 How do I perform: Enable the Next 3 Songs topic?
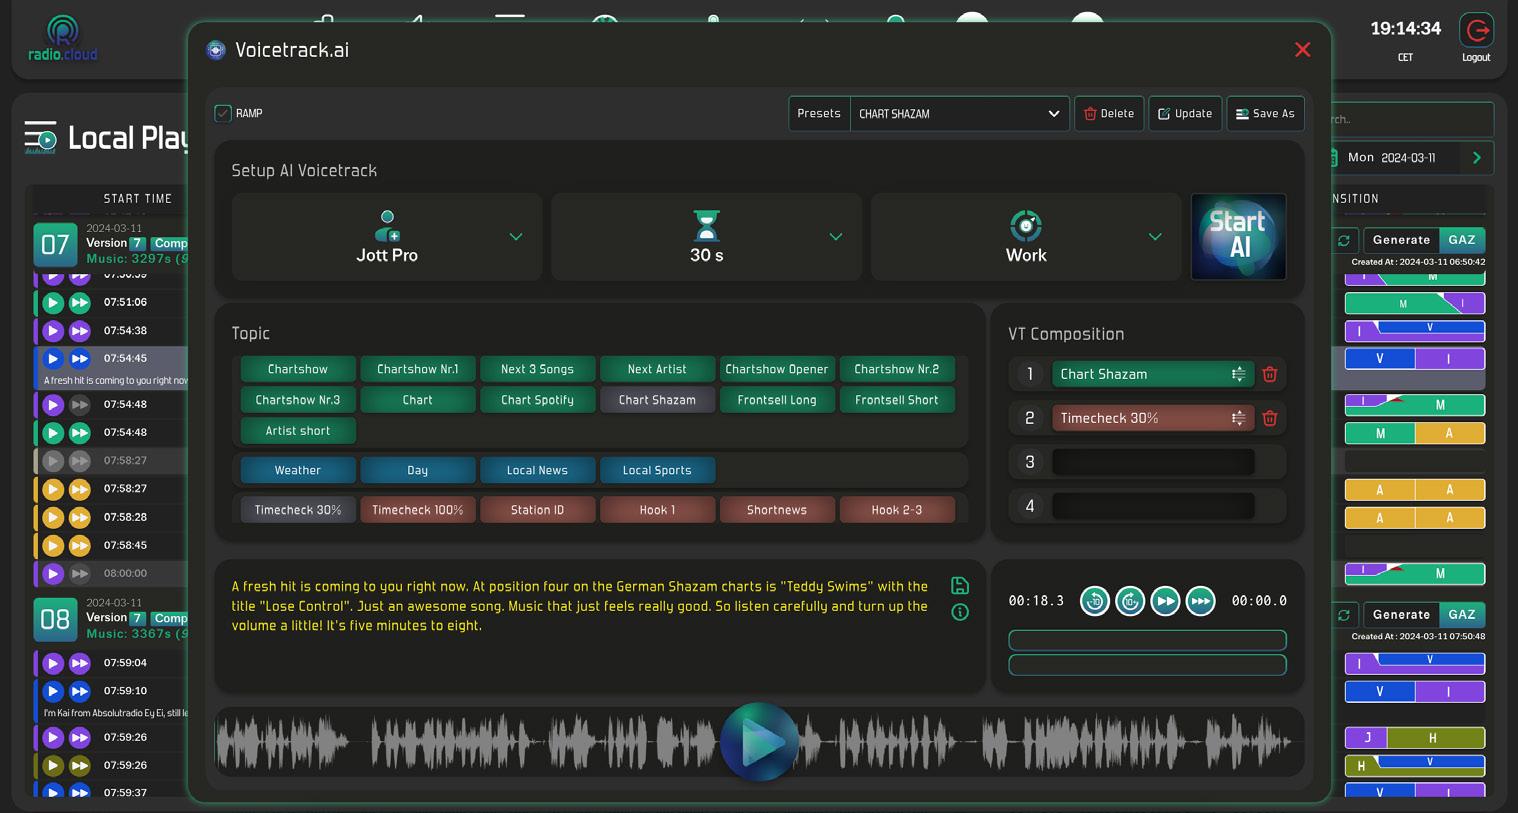[537, 369]
